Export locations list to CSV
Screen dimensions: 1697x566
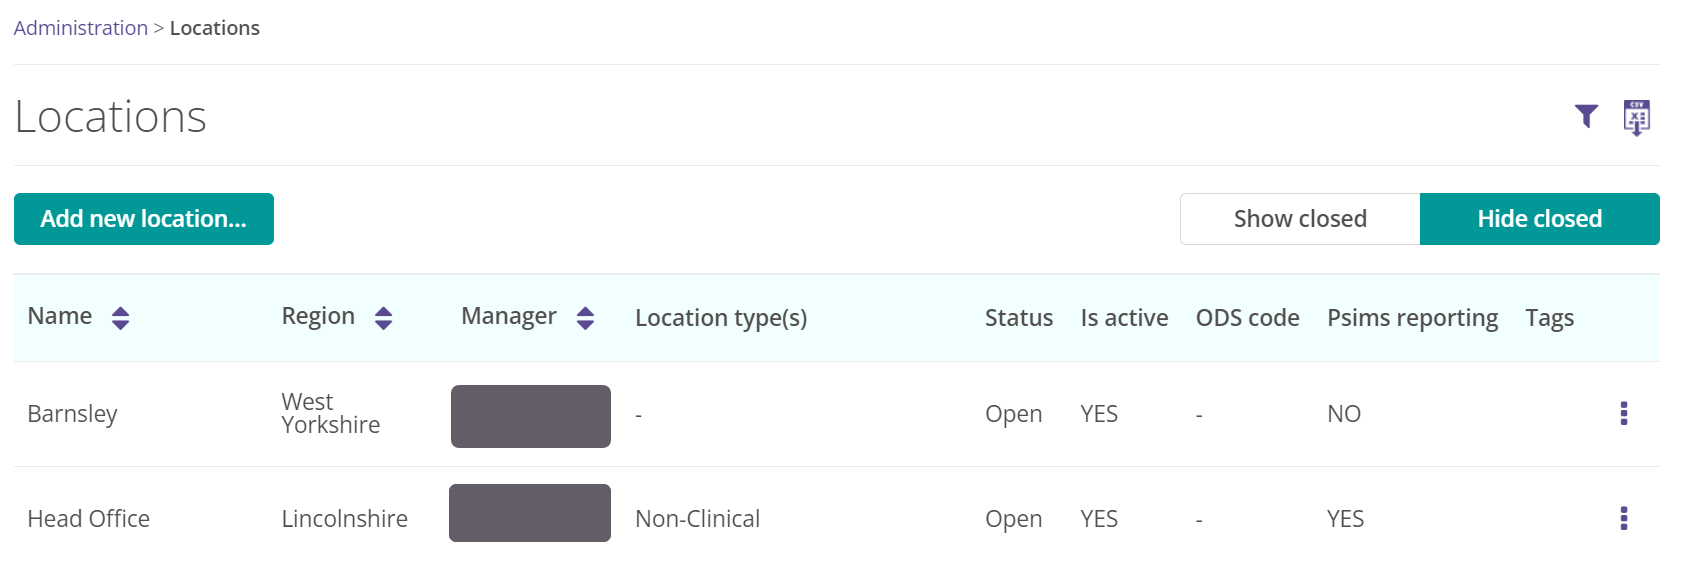[1637, 118]
